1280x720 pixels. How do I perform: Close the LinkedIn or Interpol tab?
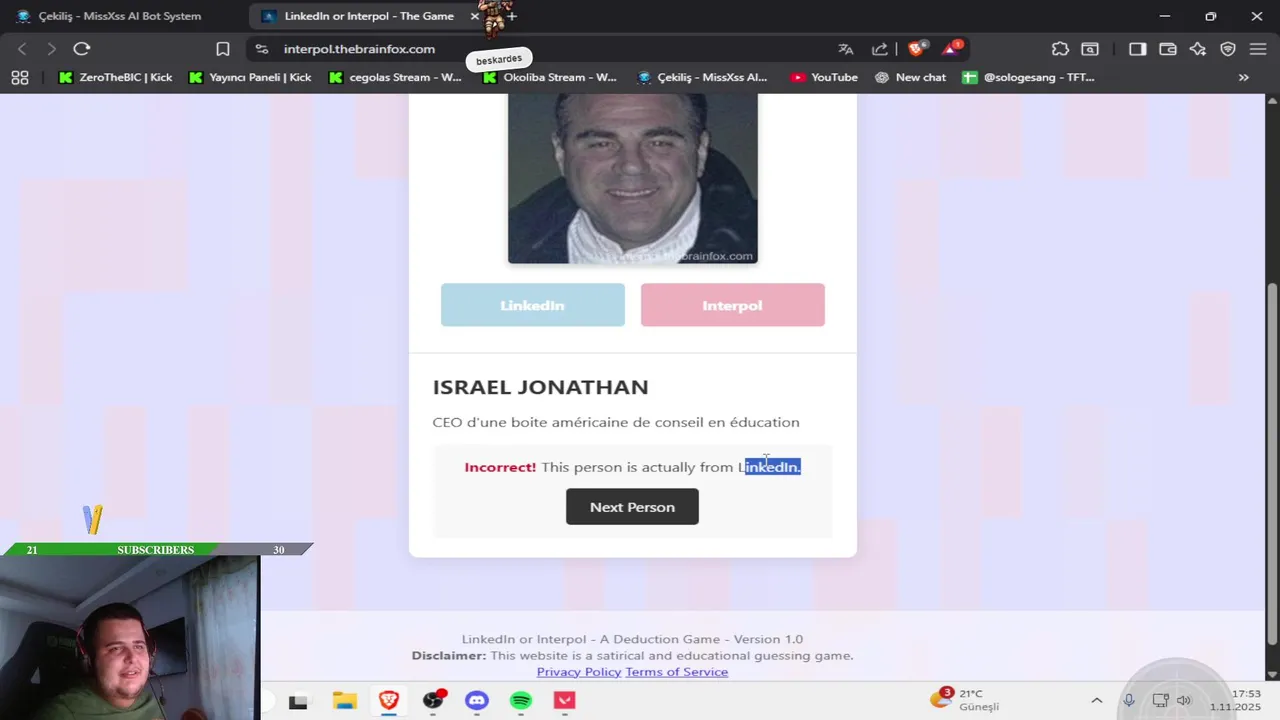[x=475, y=16]
